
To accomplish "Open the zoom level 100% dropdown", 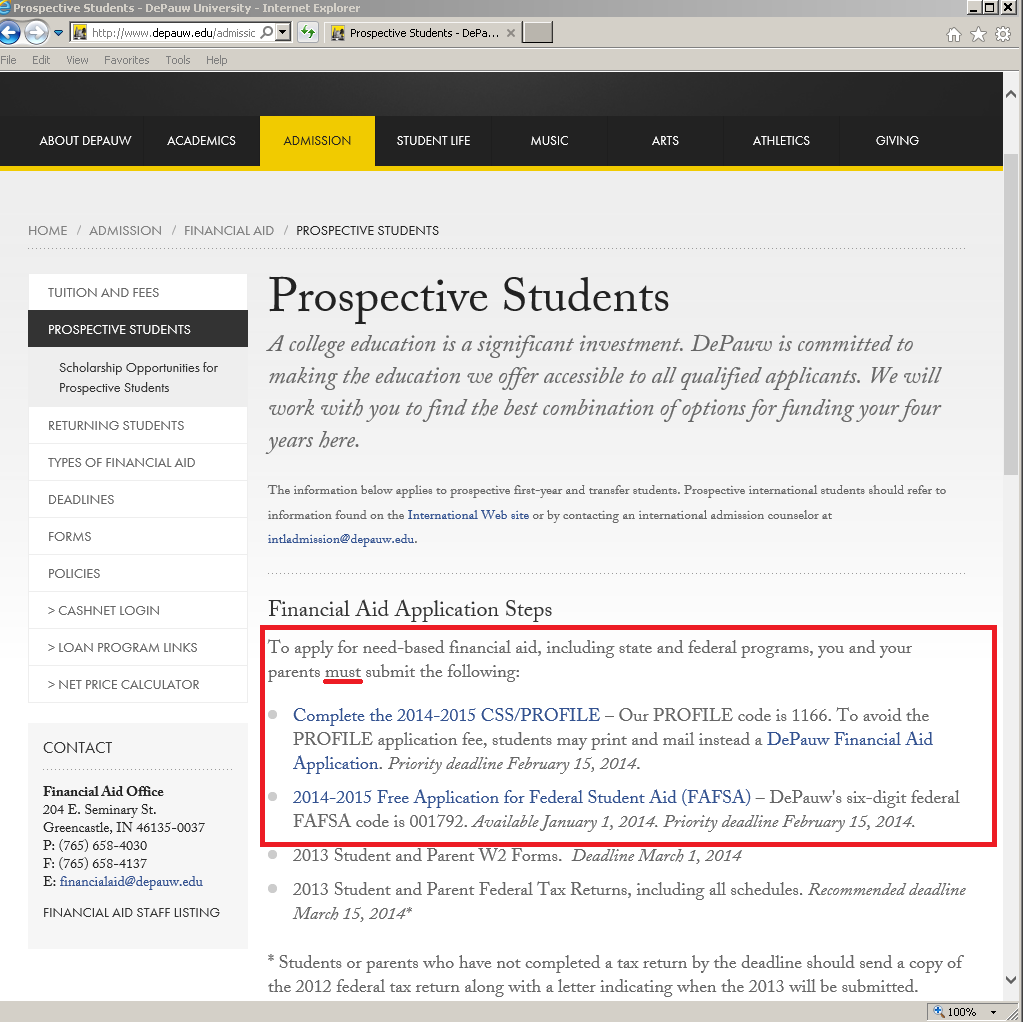I will (993, 1012).
